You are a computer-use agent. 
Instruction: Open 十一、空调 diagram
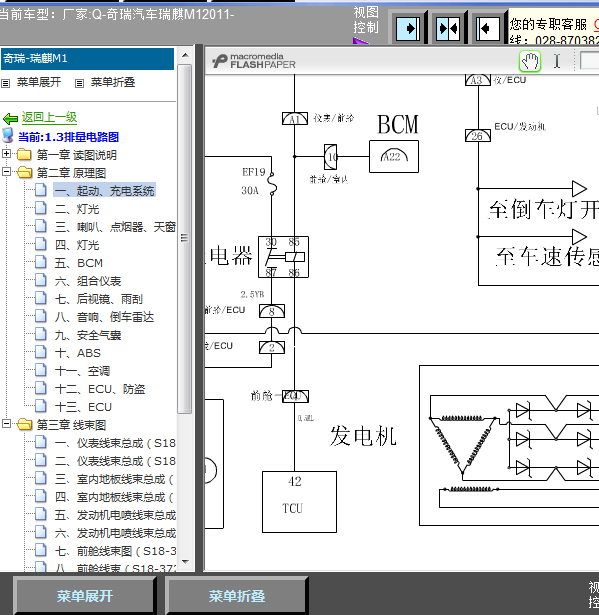pos(82,371)
